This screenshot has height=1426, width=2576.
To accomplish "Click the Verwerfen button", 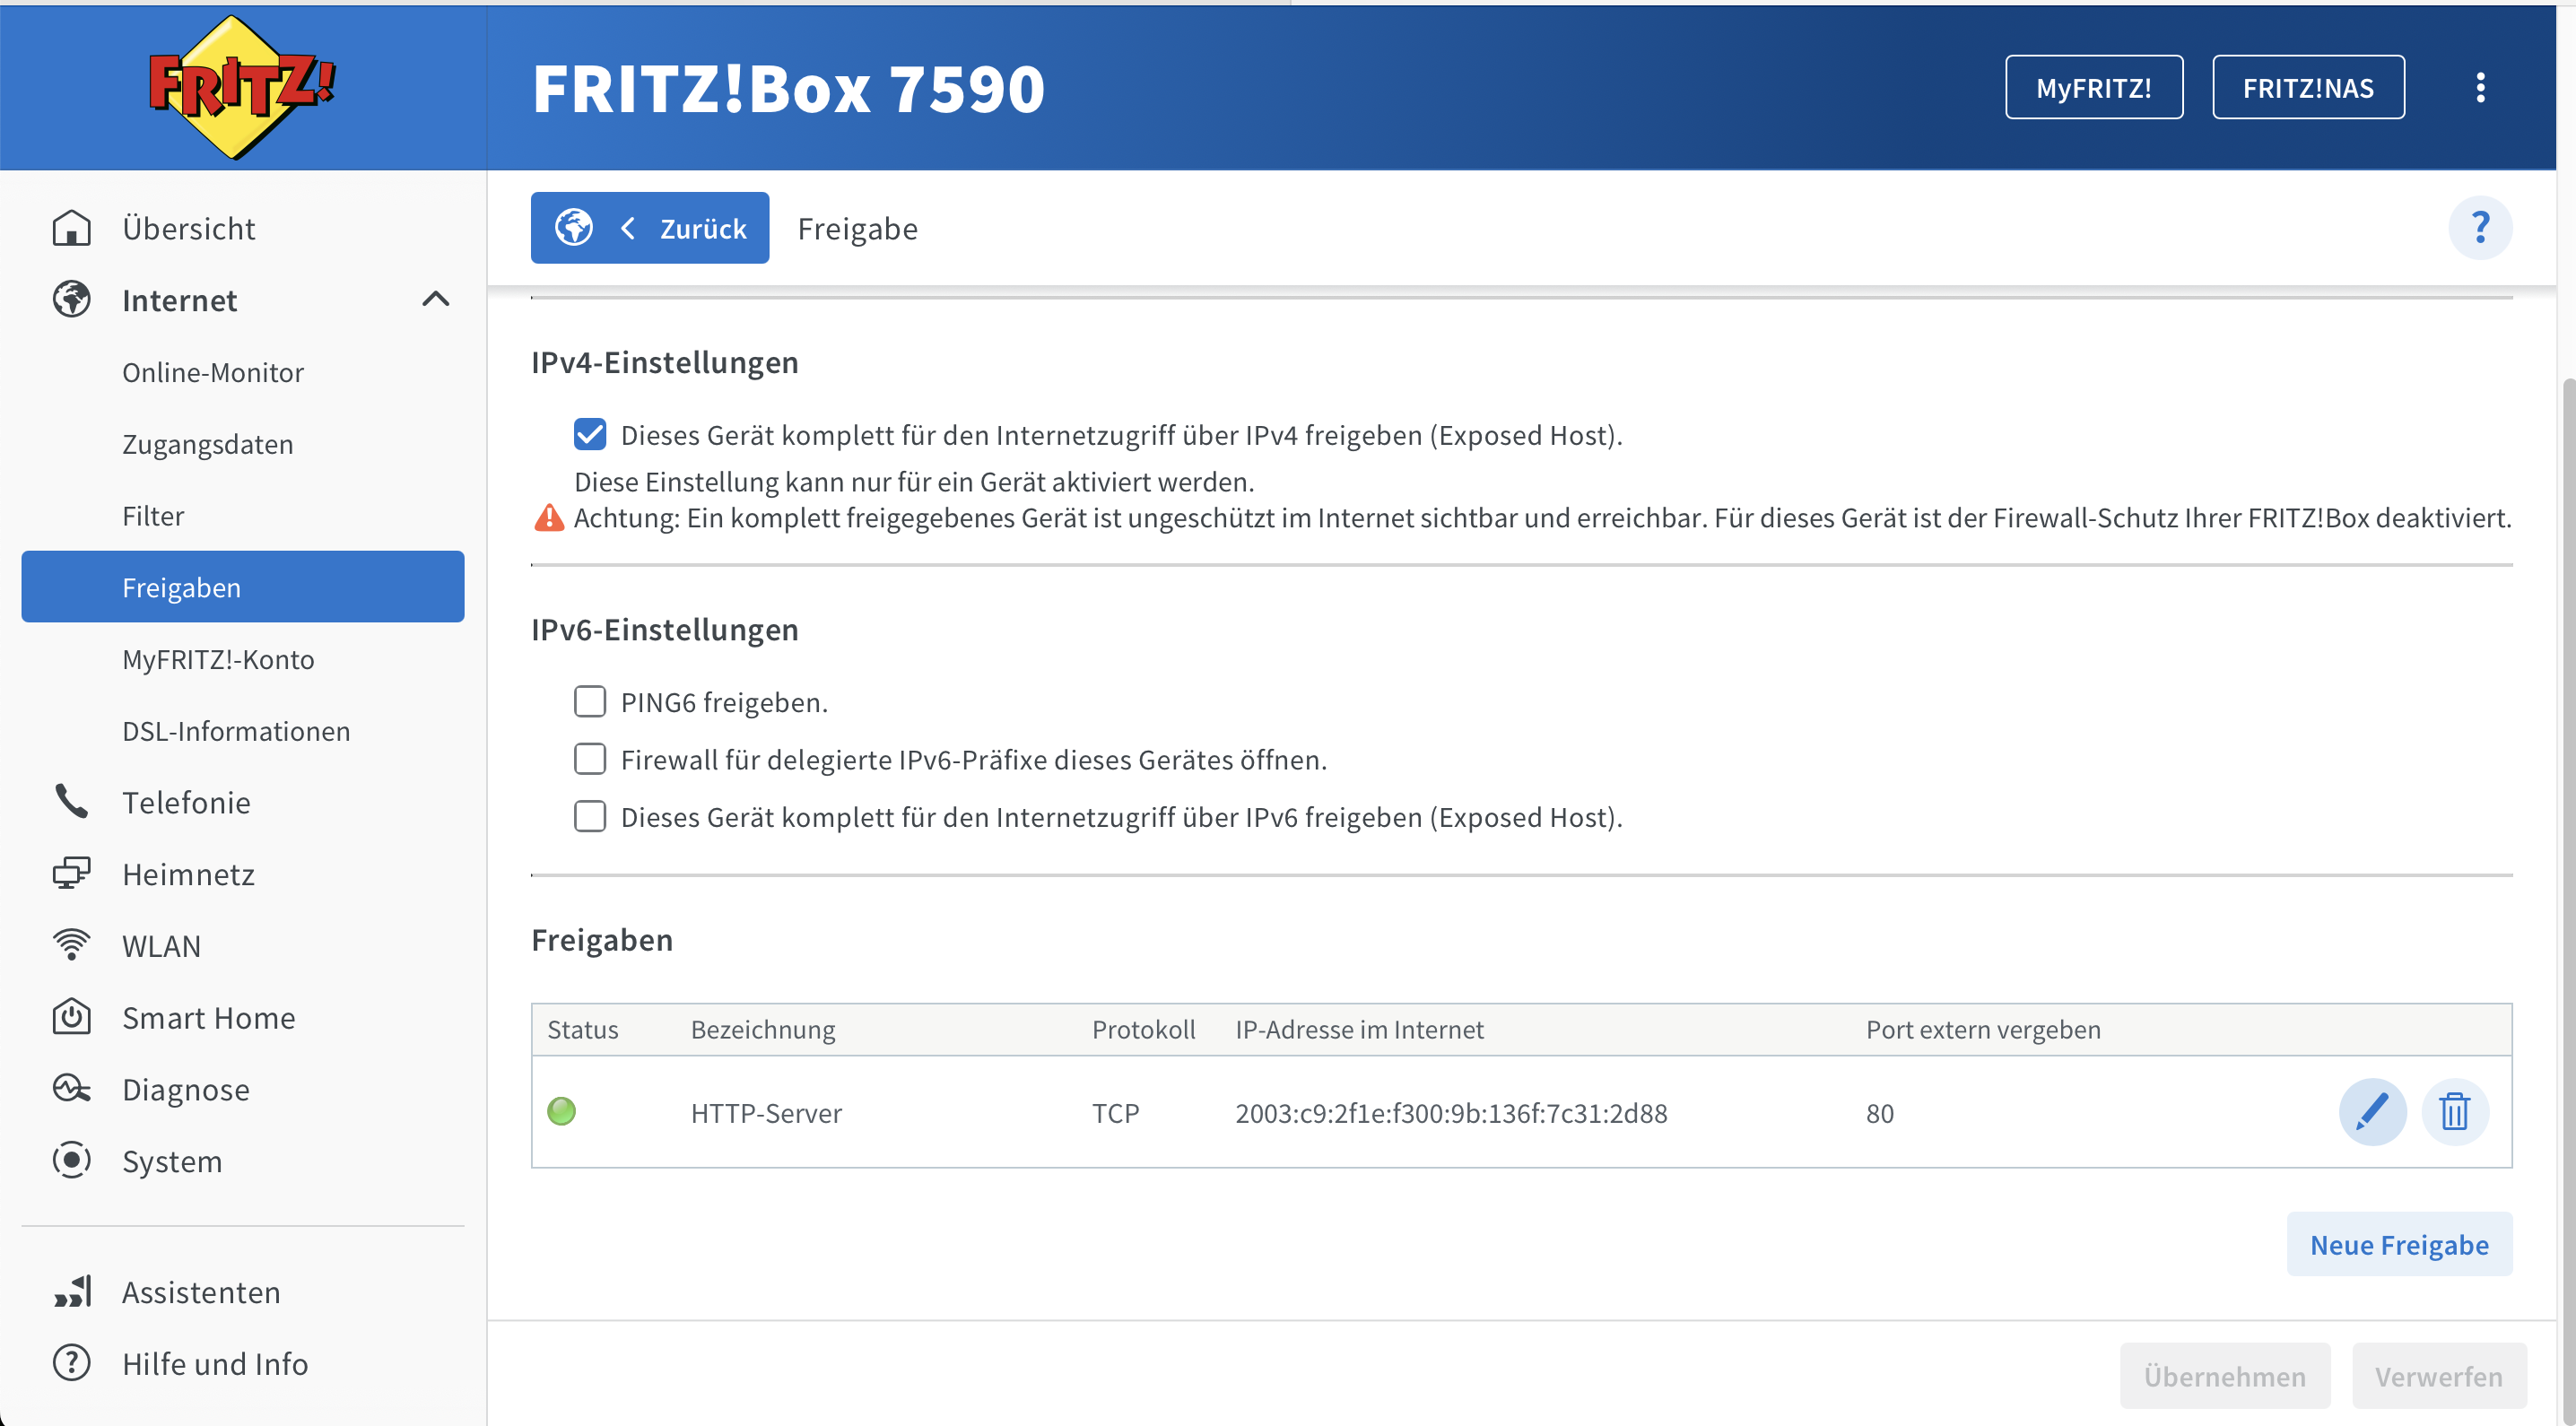I will (2439, 1376).
